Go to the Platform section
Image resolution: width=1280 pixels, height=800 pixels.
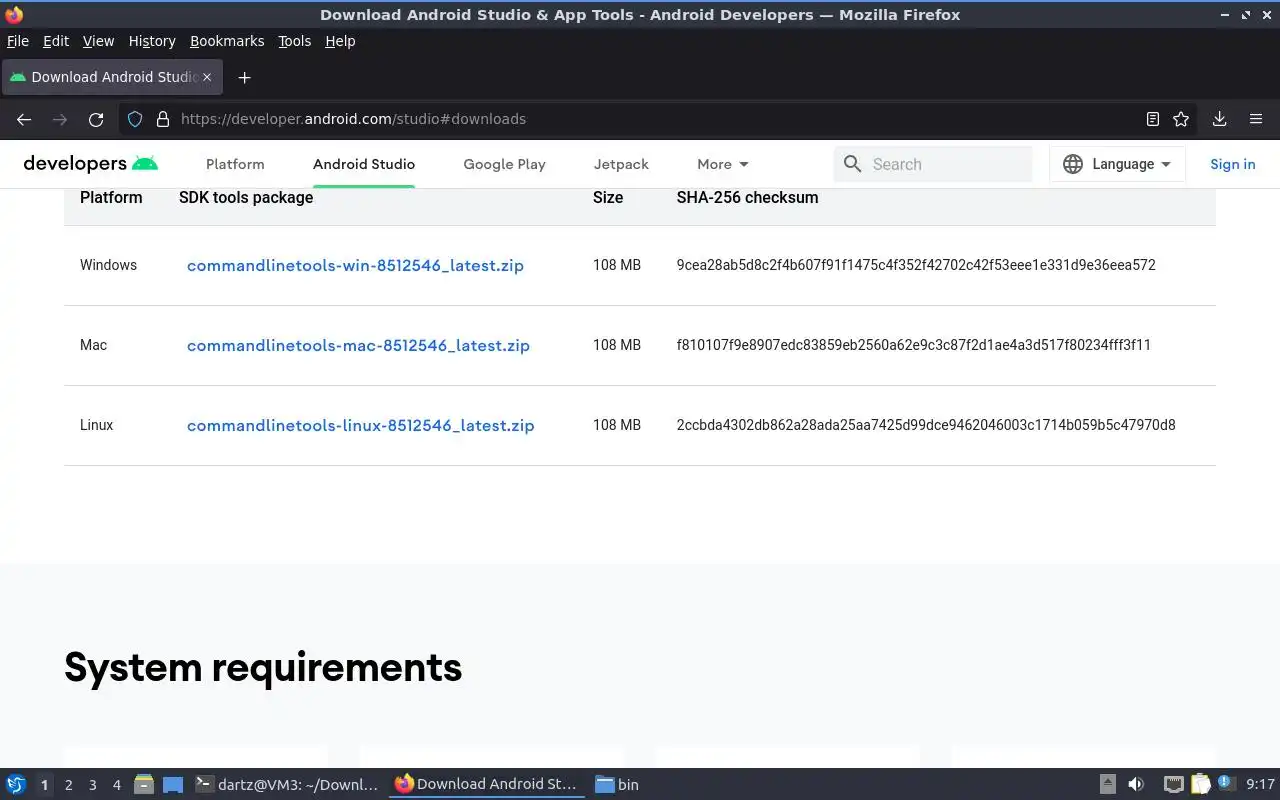[x=235, y=164]
